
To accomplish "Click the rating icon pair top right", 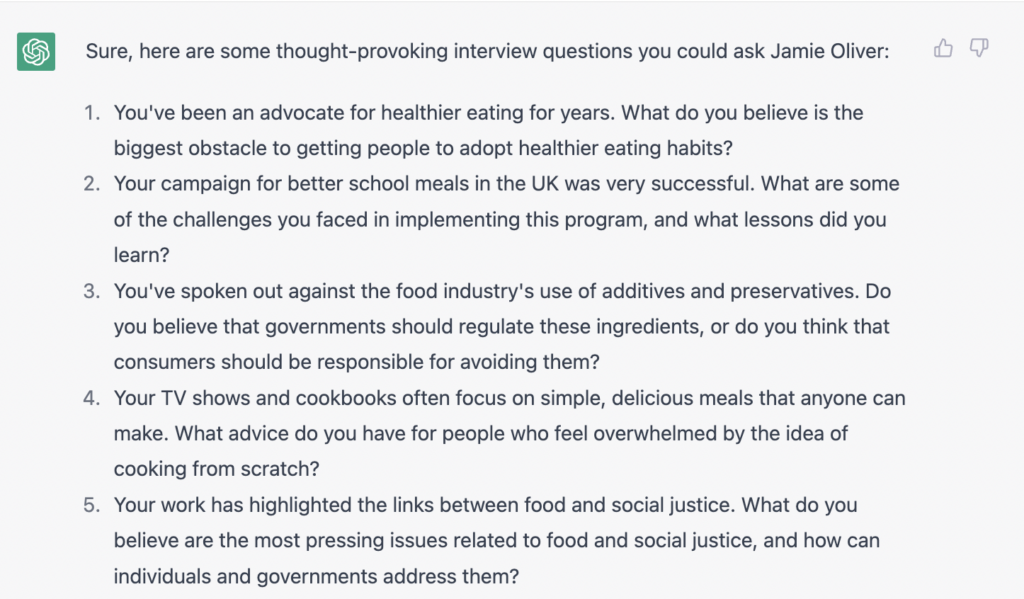I will click(x=960, y=48).
